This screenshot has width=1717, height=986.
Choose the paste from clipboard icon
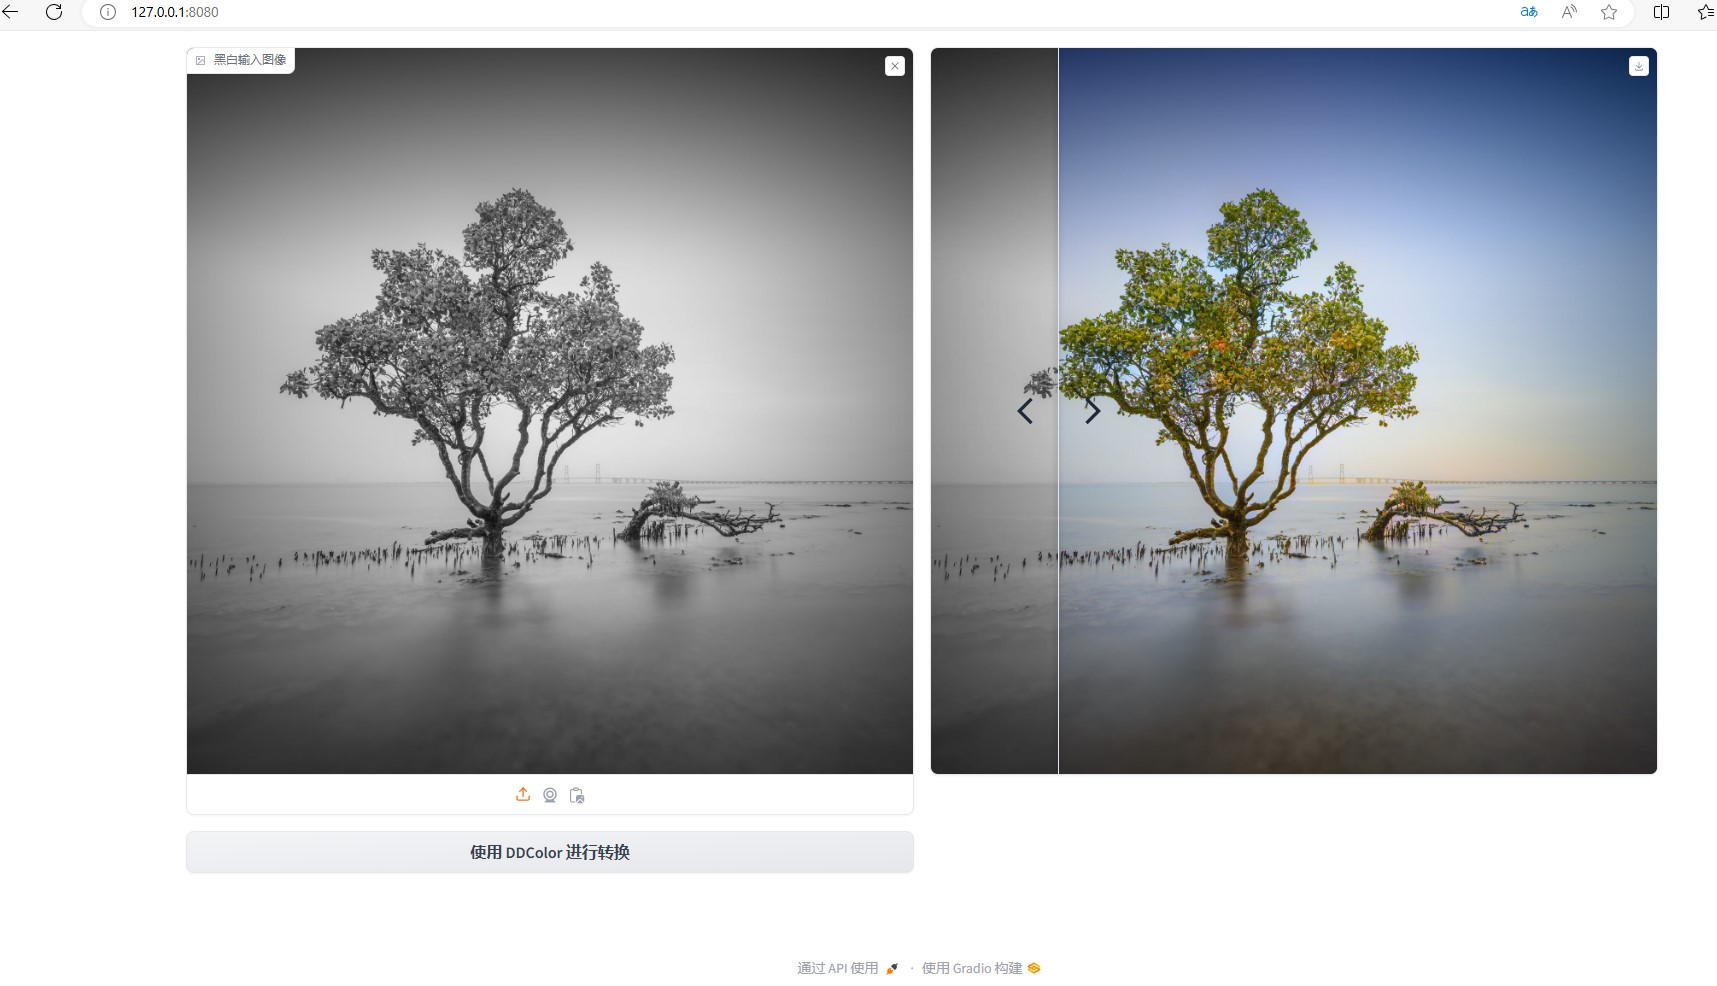(577, 795)
